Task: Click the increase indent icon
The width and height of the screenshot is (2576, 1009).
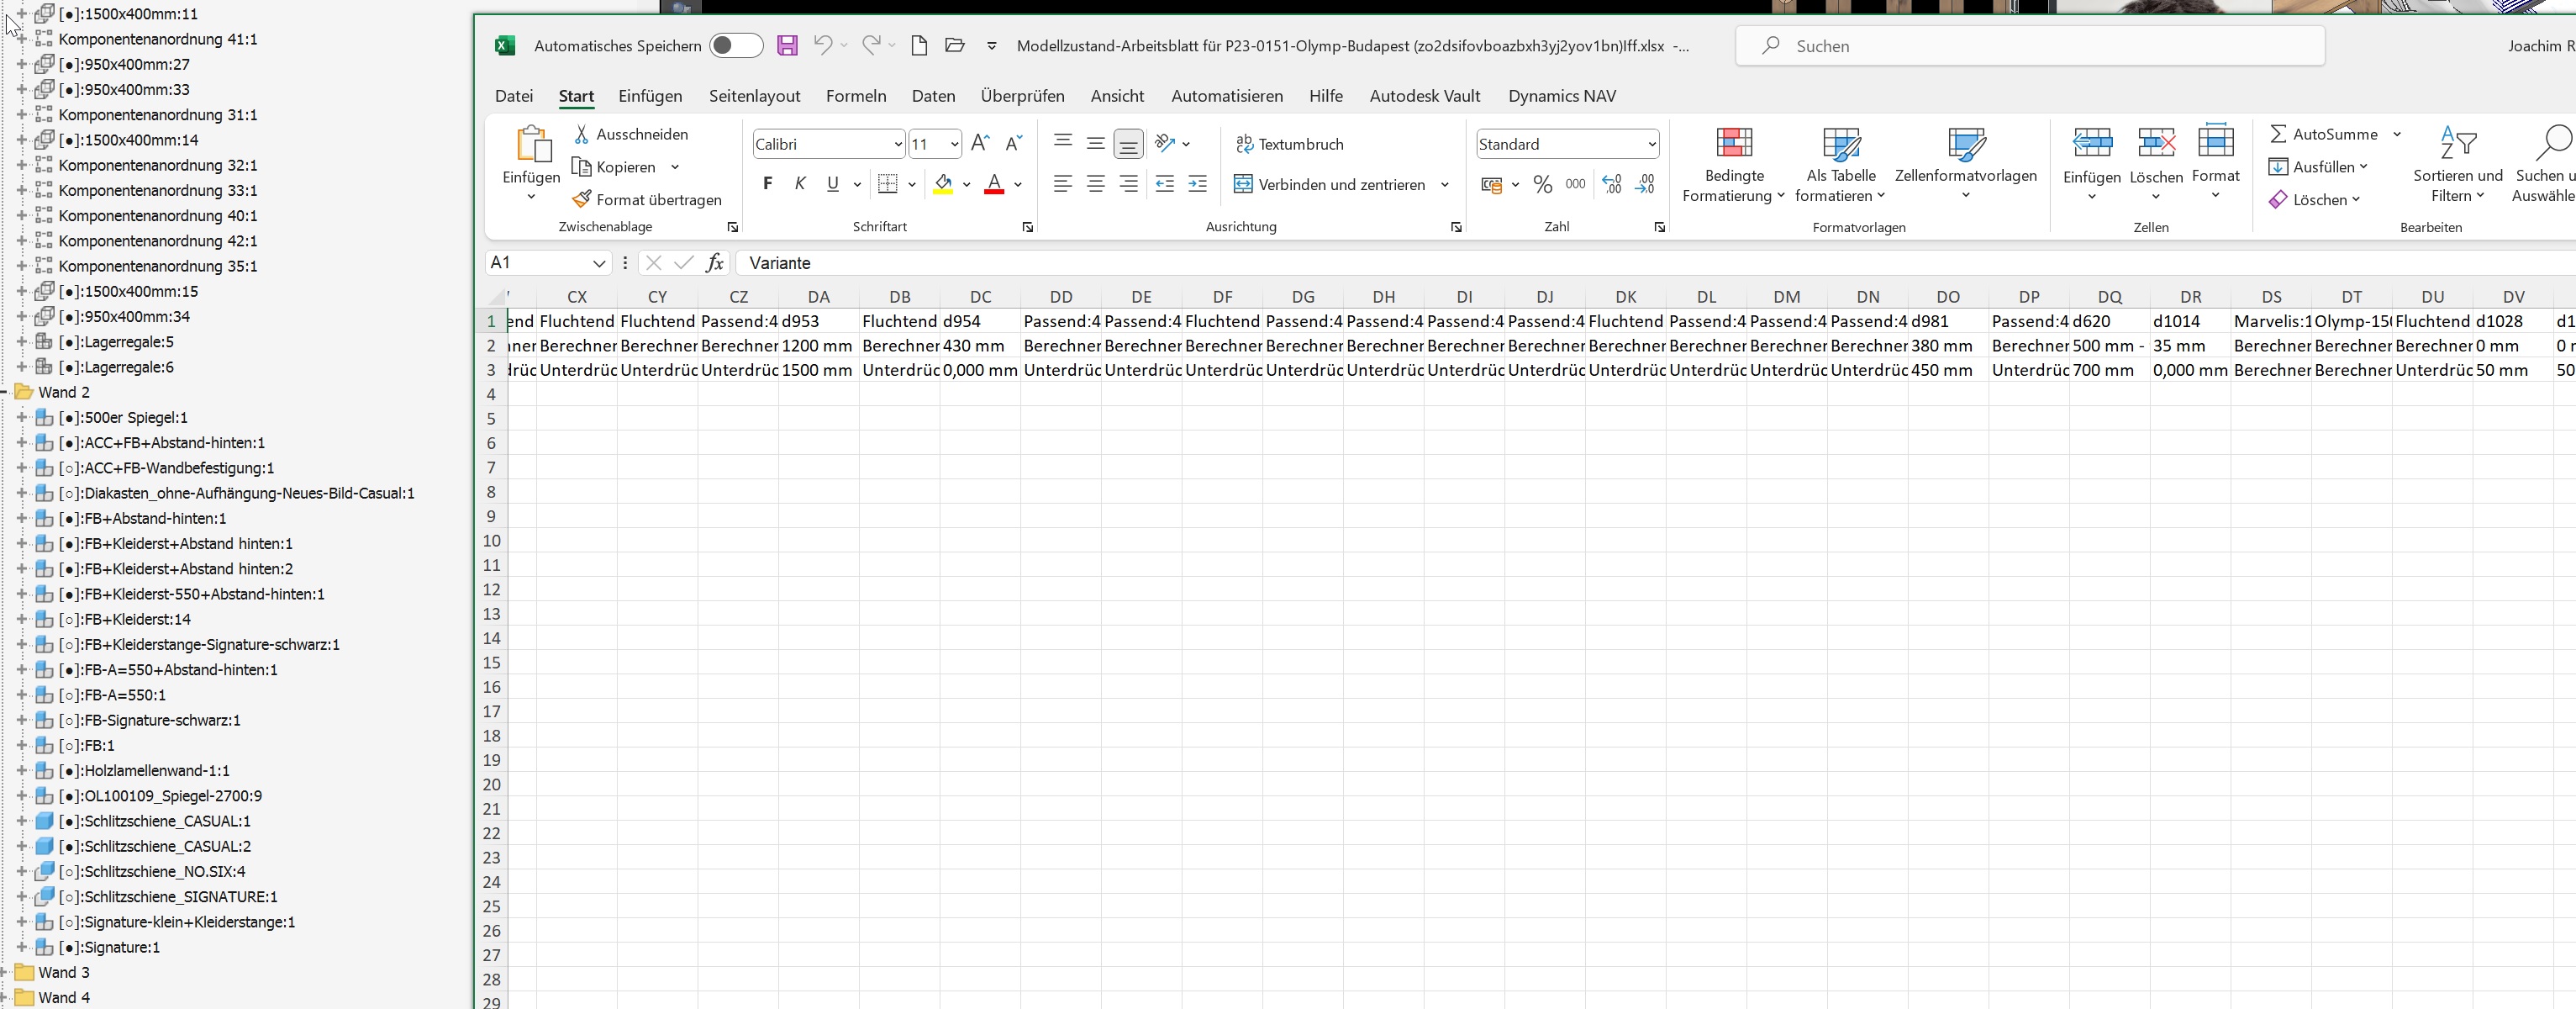Action: [1197, 183]
